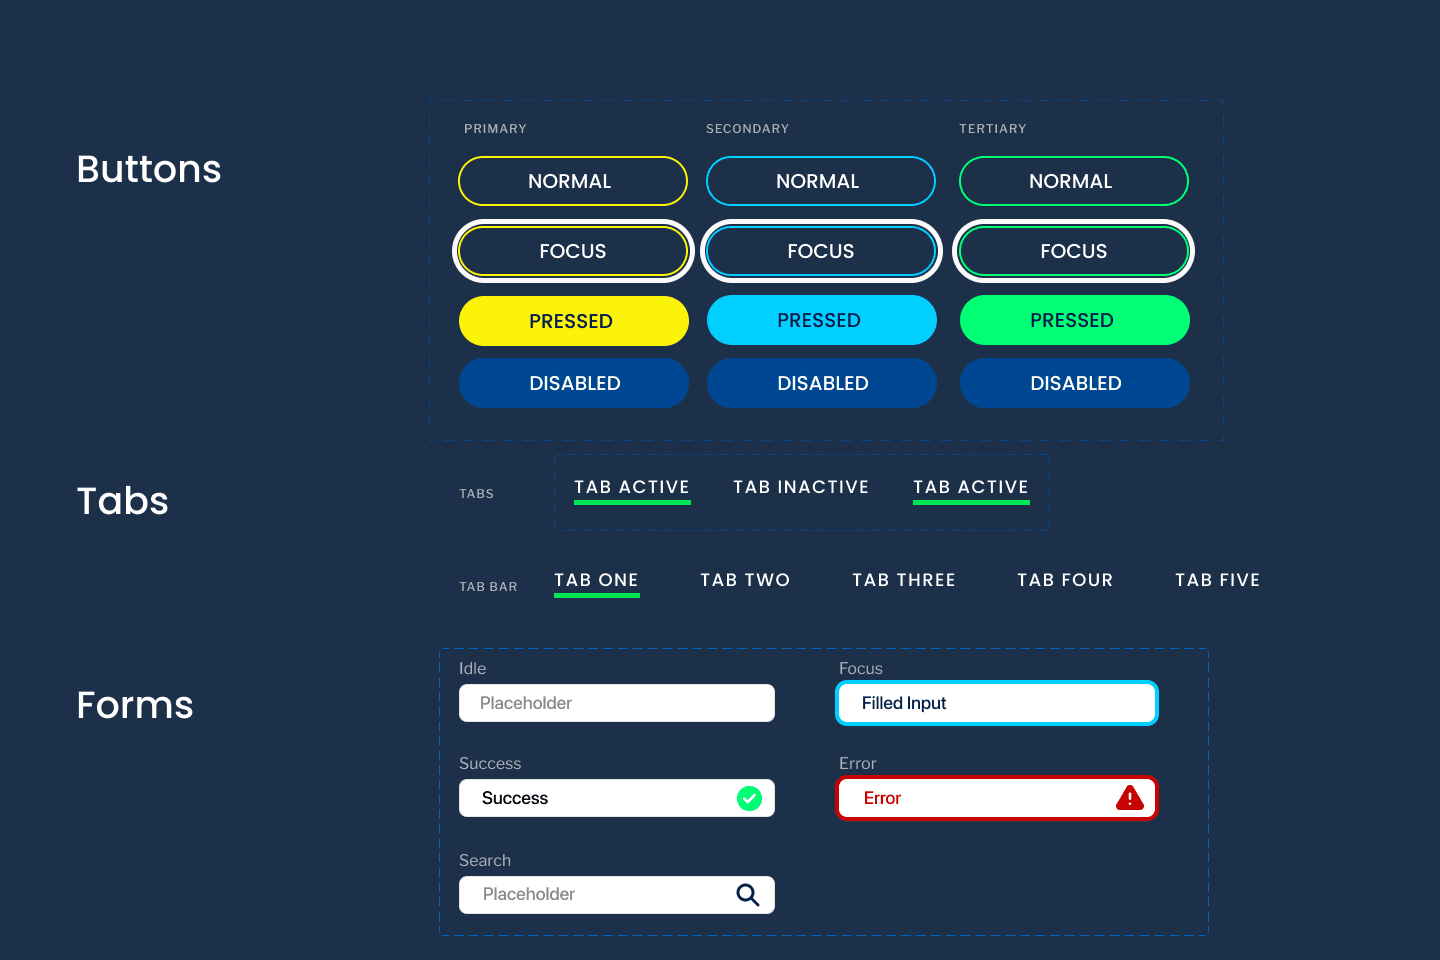The image size is (1440, 960).
Task: Open TAB THREE in the tab bar
Action: 903,580
